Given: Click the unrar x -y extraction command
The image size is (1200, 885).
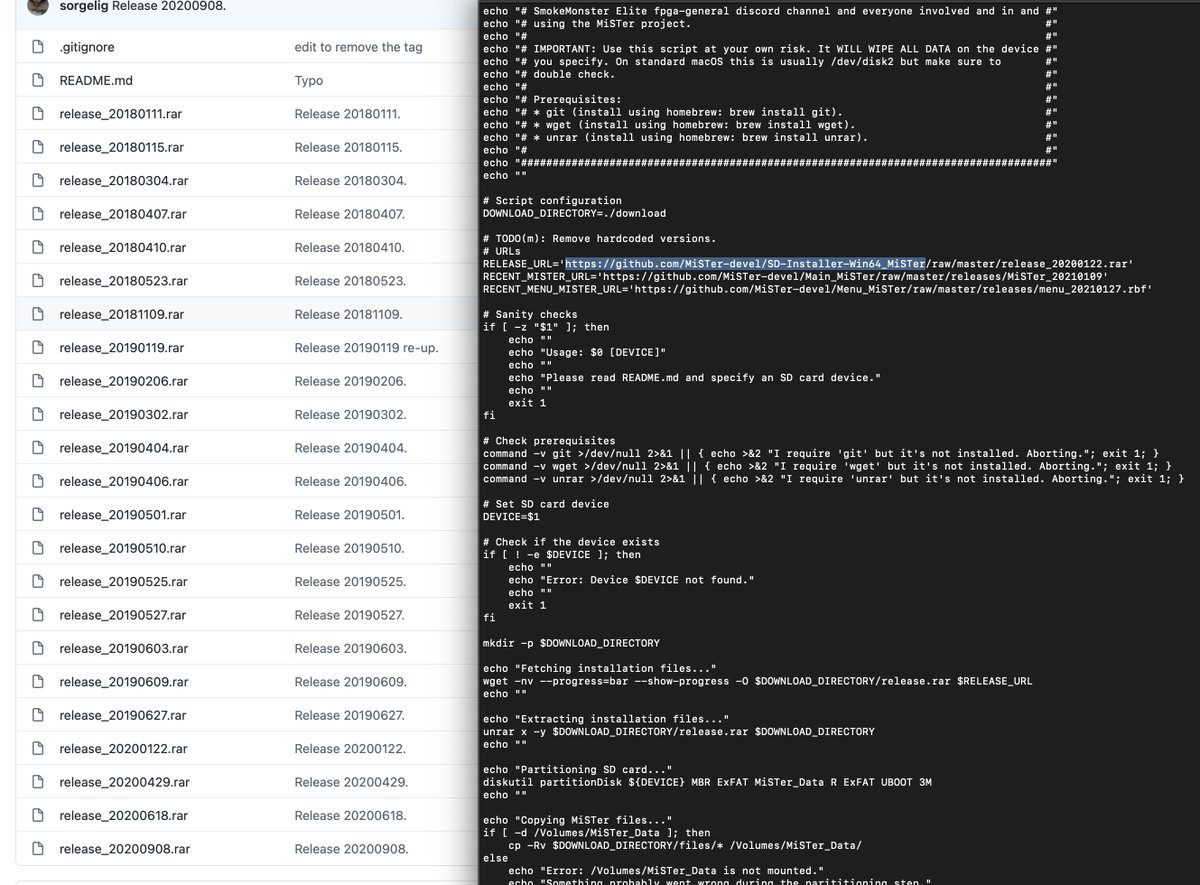Looking at the screenshot, I should tap(678, 731).
